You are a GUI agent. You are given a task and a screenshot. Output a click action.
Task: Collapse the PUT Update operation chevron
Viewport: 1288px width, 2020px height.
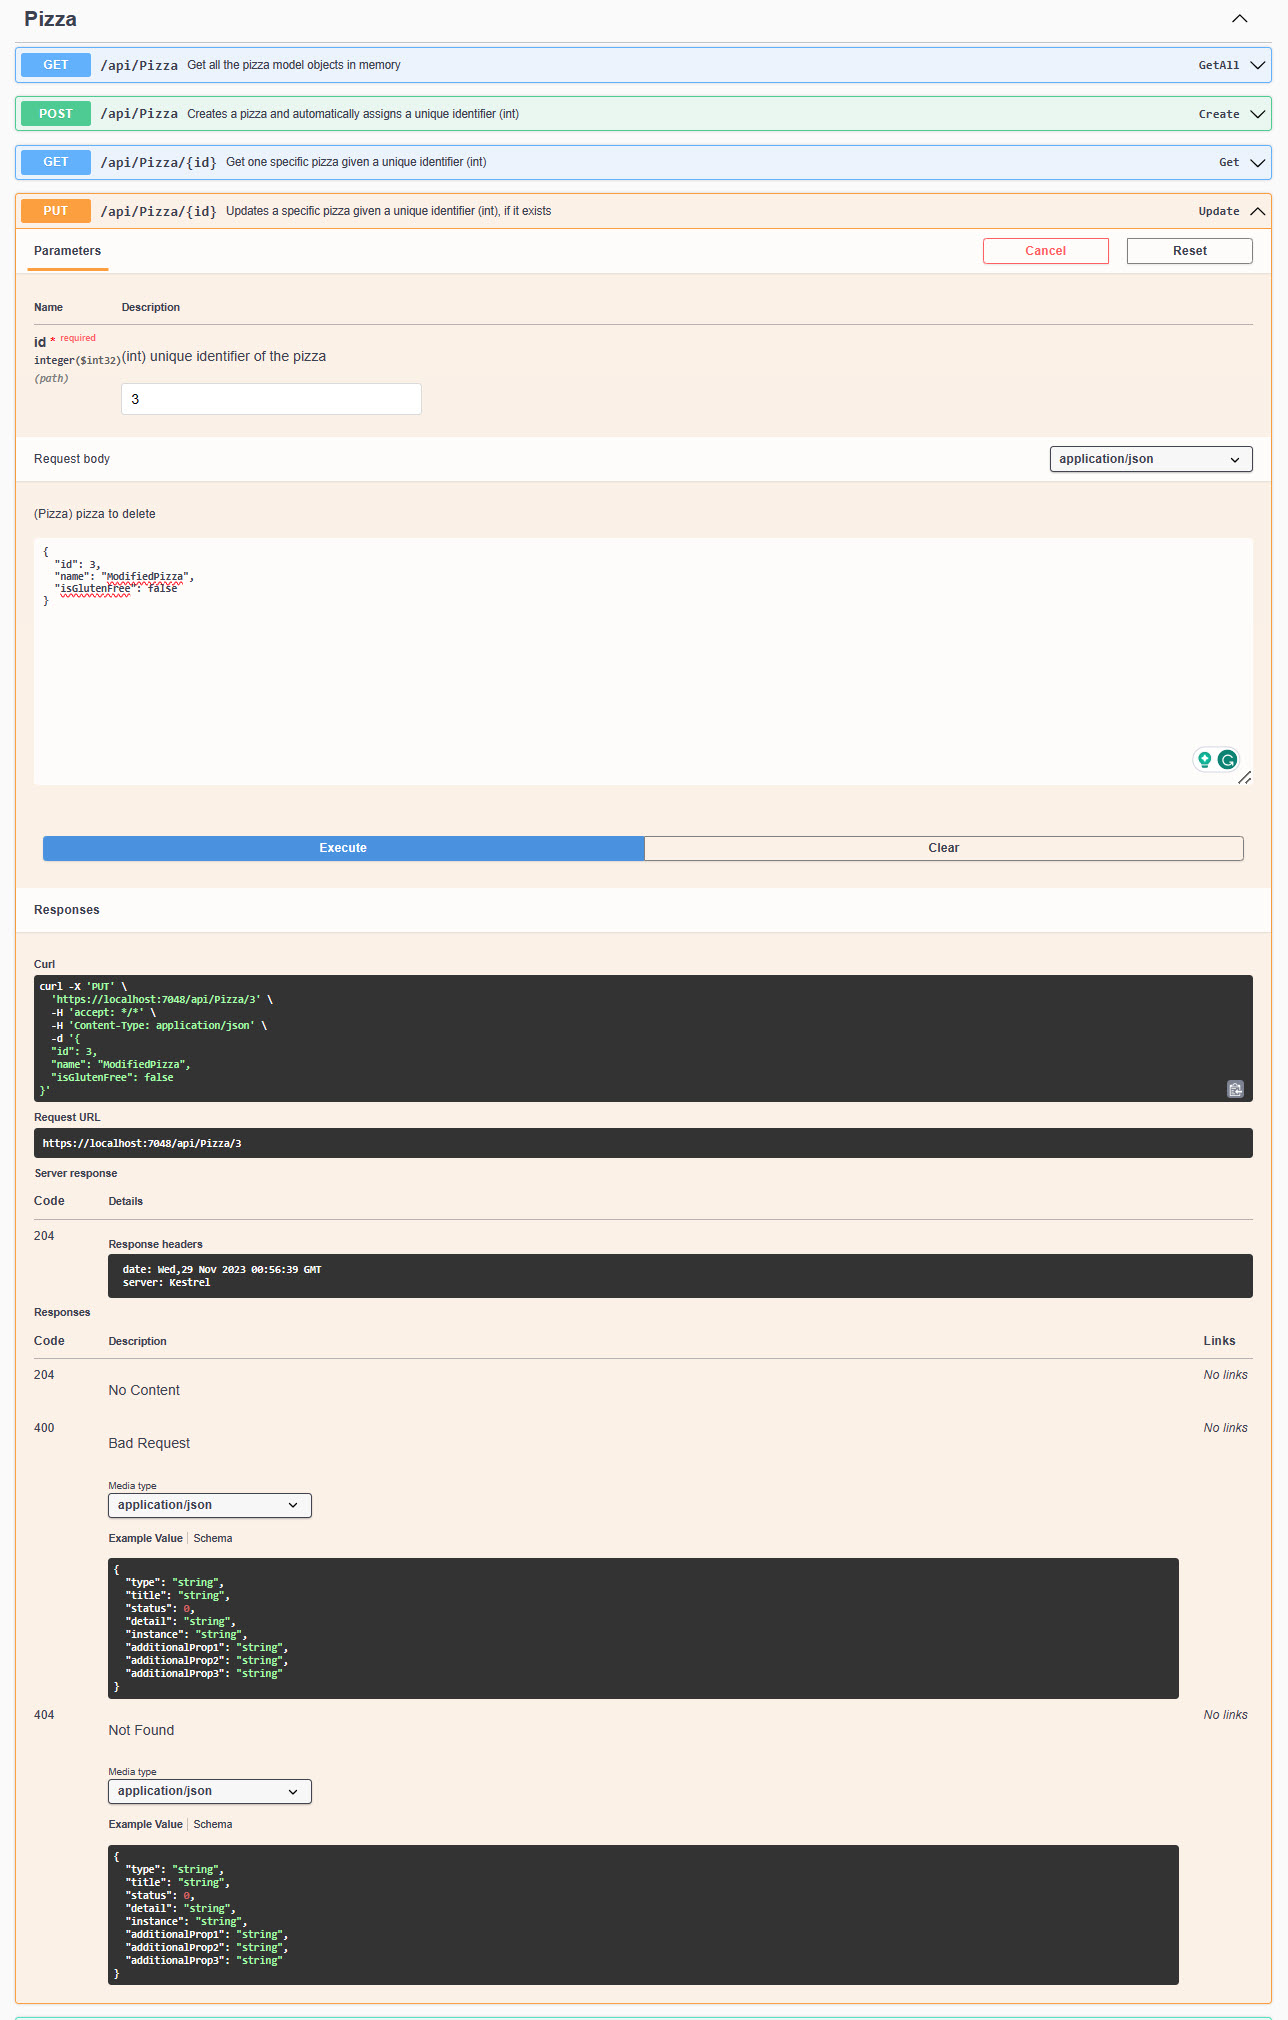(1258, 211)
